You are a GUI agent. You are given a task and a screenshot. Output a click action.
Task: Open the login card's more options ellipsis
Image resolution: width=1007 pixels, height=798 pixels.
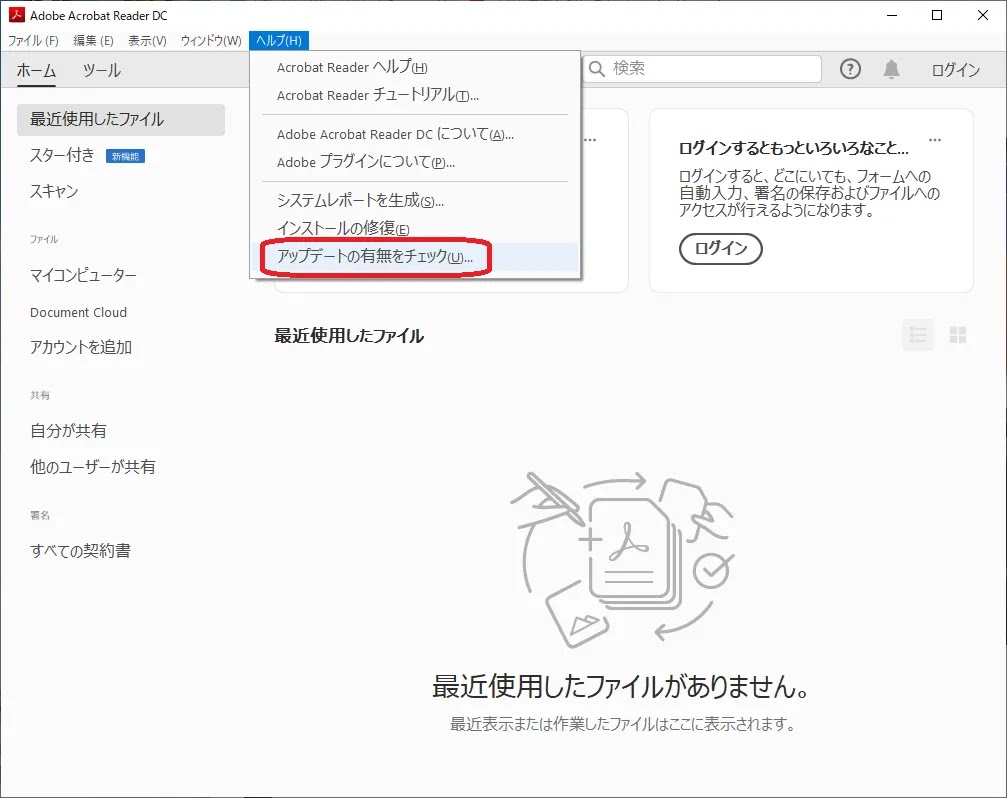tap(934, 139)
